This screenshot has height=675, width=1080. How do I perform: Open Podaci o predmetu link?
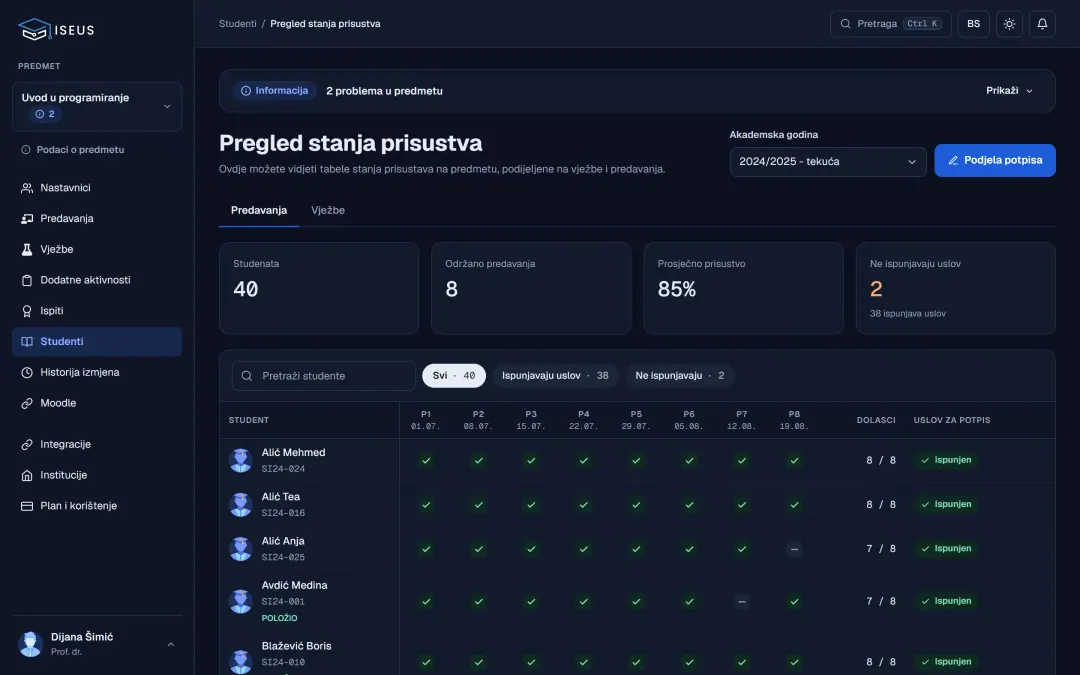point(72,149)
